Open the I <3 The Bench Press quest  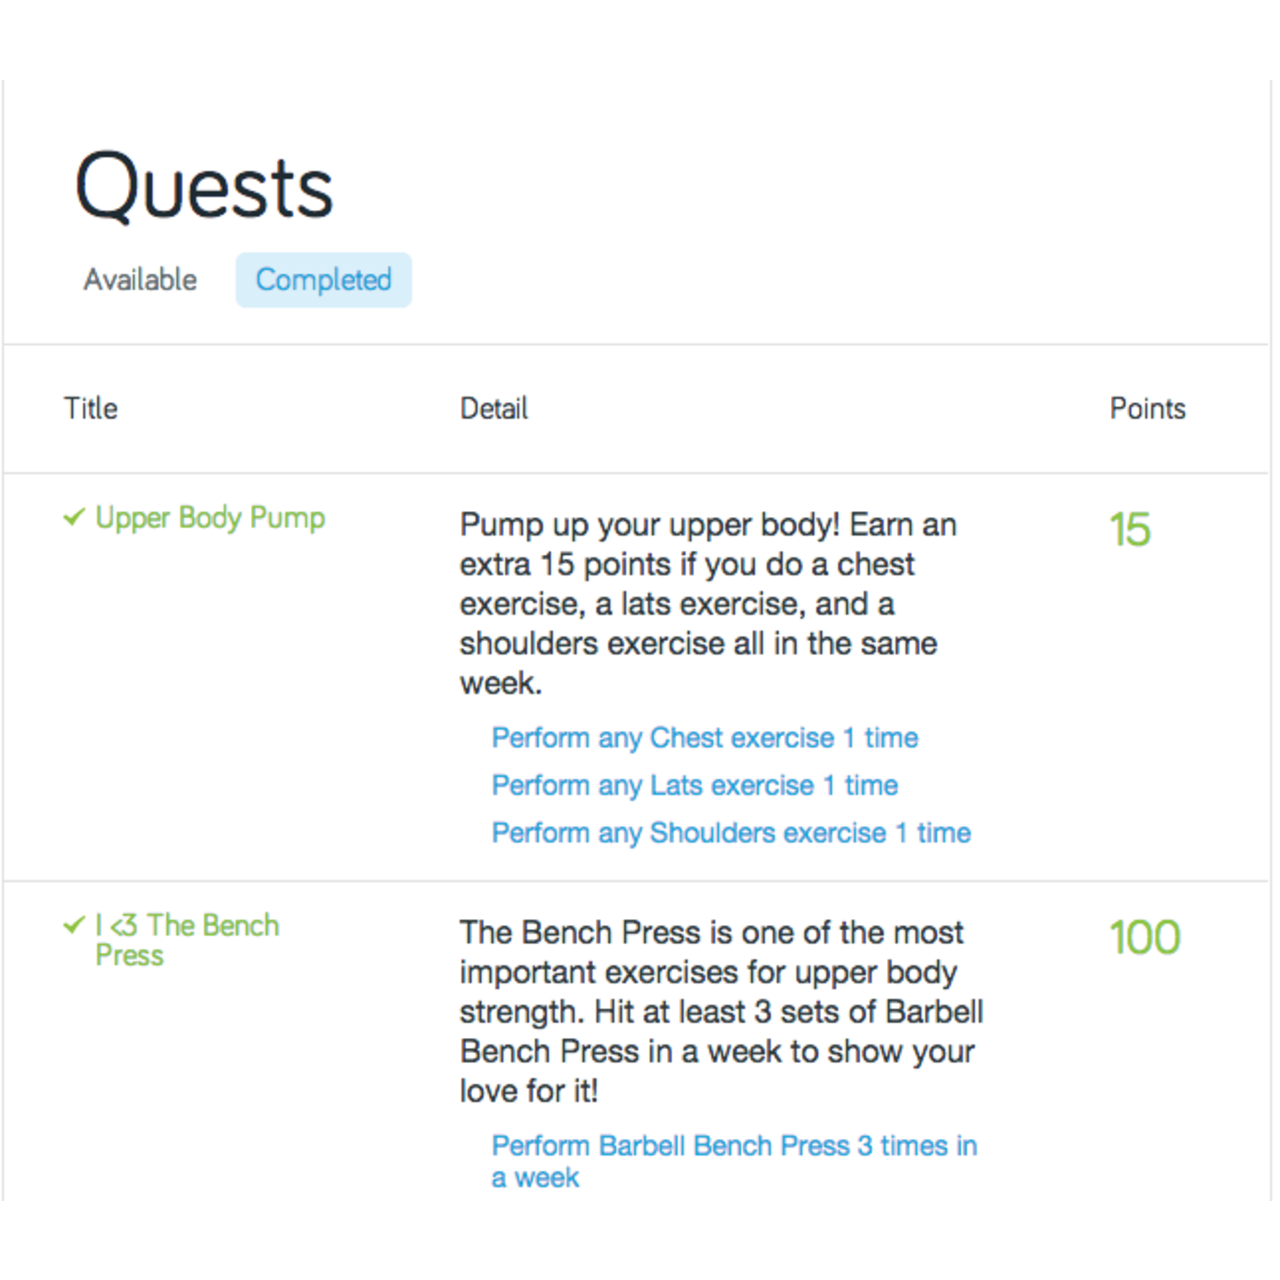[185, 940]
